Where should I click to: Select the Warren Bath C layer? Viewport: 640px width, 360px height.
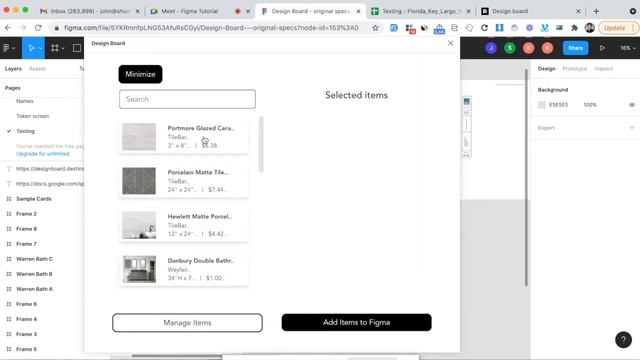coord(34,259)
